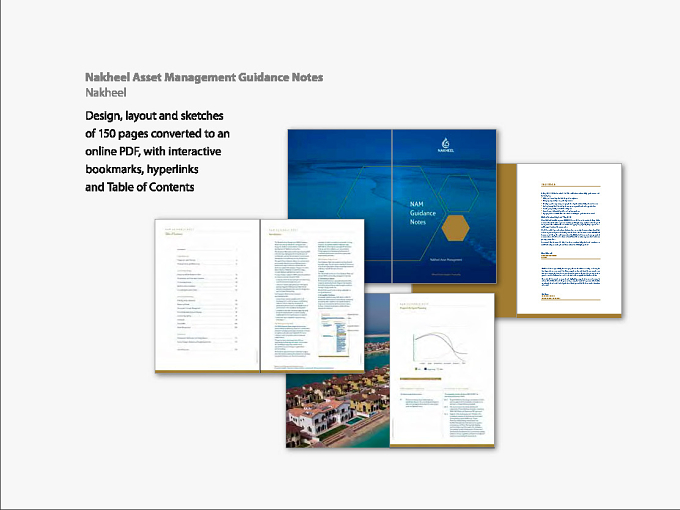This screenshot has width=680, height=510.
Task: Open the Table of Contents page spread
Action: (259, 296)
